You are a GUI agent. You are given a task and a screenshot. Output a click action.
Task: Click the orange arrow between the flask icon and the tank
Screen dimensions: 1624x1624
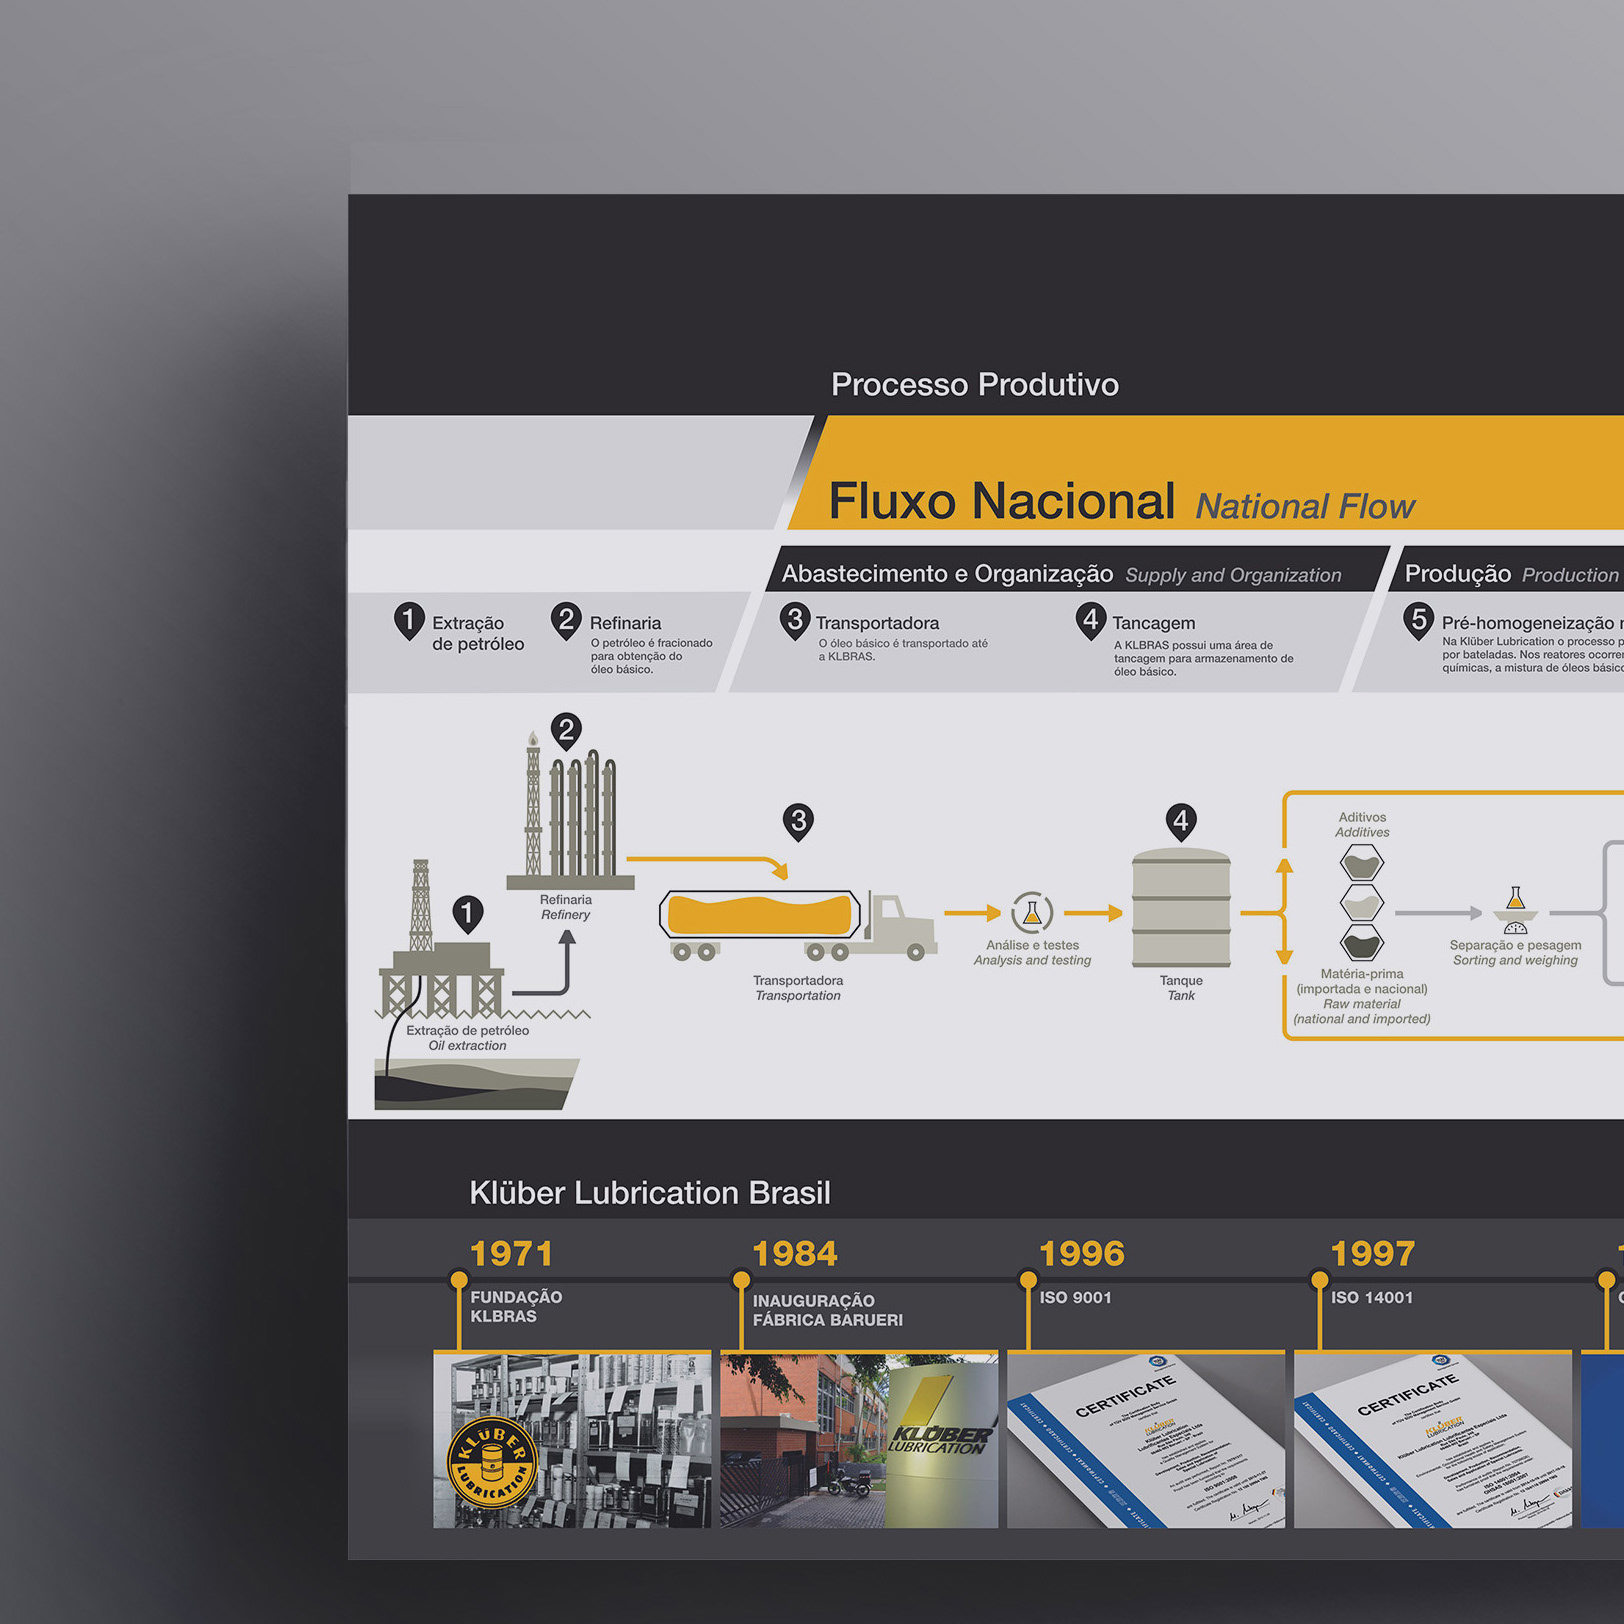coord(1093,913)
